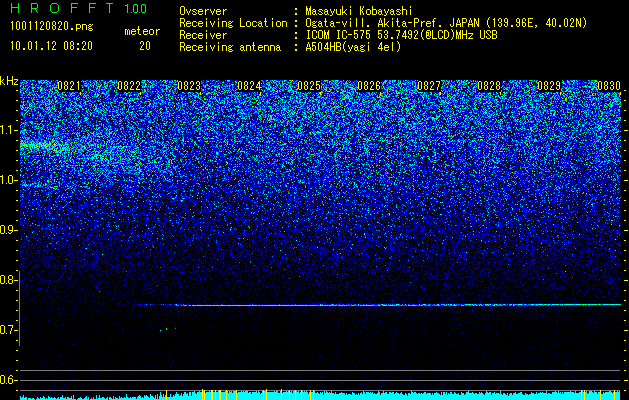Click the 0823 time marker
This screenshot has height=400, width=629.
tap(189, 86)
